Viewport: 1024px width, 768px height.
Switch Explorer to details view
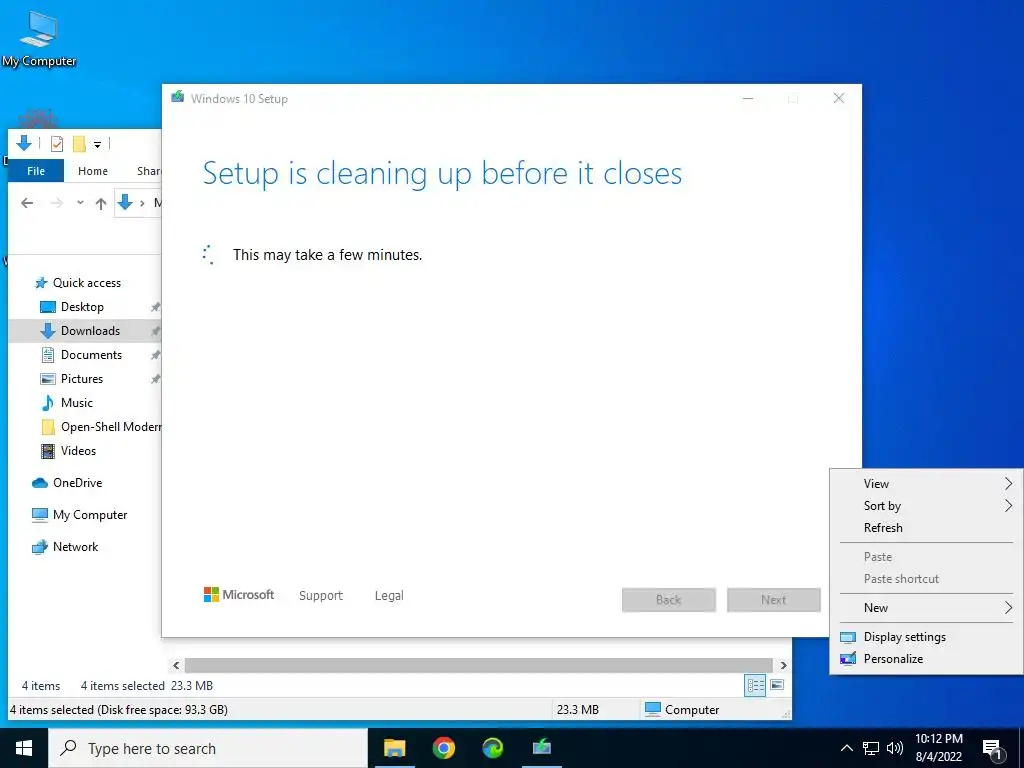pos(756,685)
